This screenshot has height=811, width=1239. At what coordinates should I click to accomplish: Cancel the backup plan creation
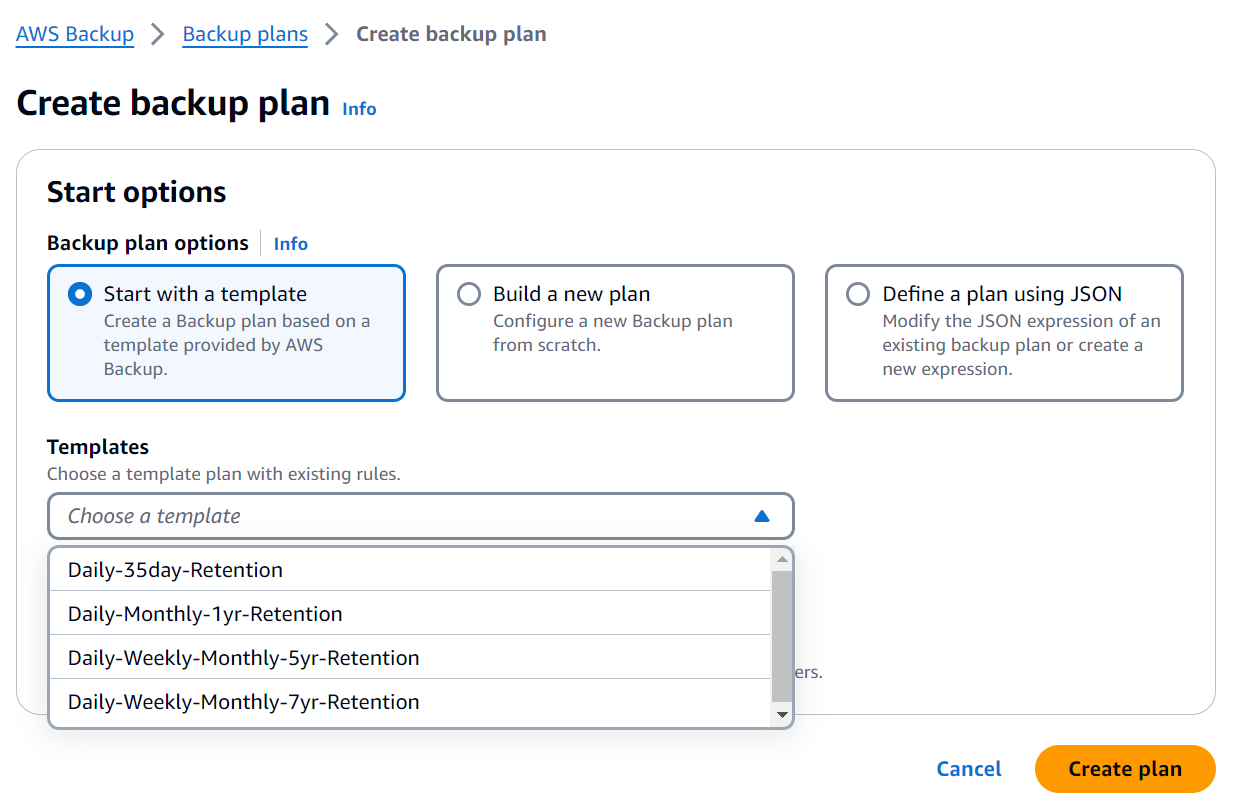tap(967, 768)
